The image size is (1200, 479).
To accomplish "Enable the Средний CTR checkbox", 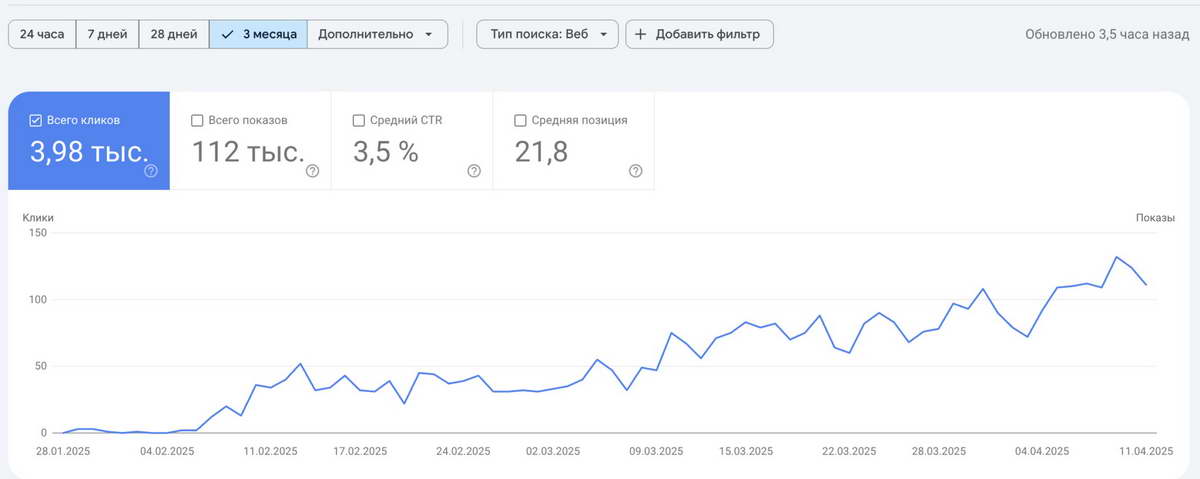I will click(x=359, y=120).
